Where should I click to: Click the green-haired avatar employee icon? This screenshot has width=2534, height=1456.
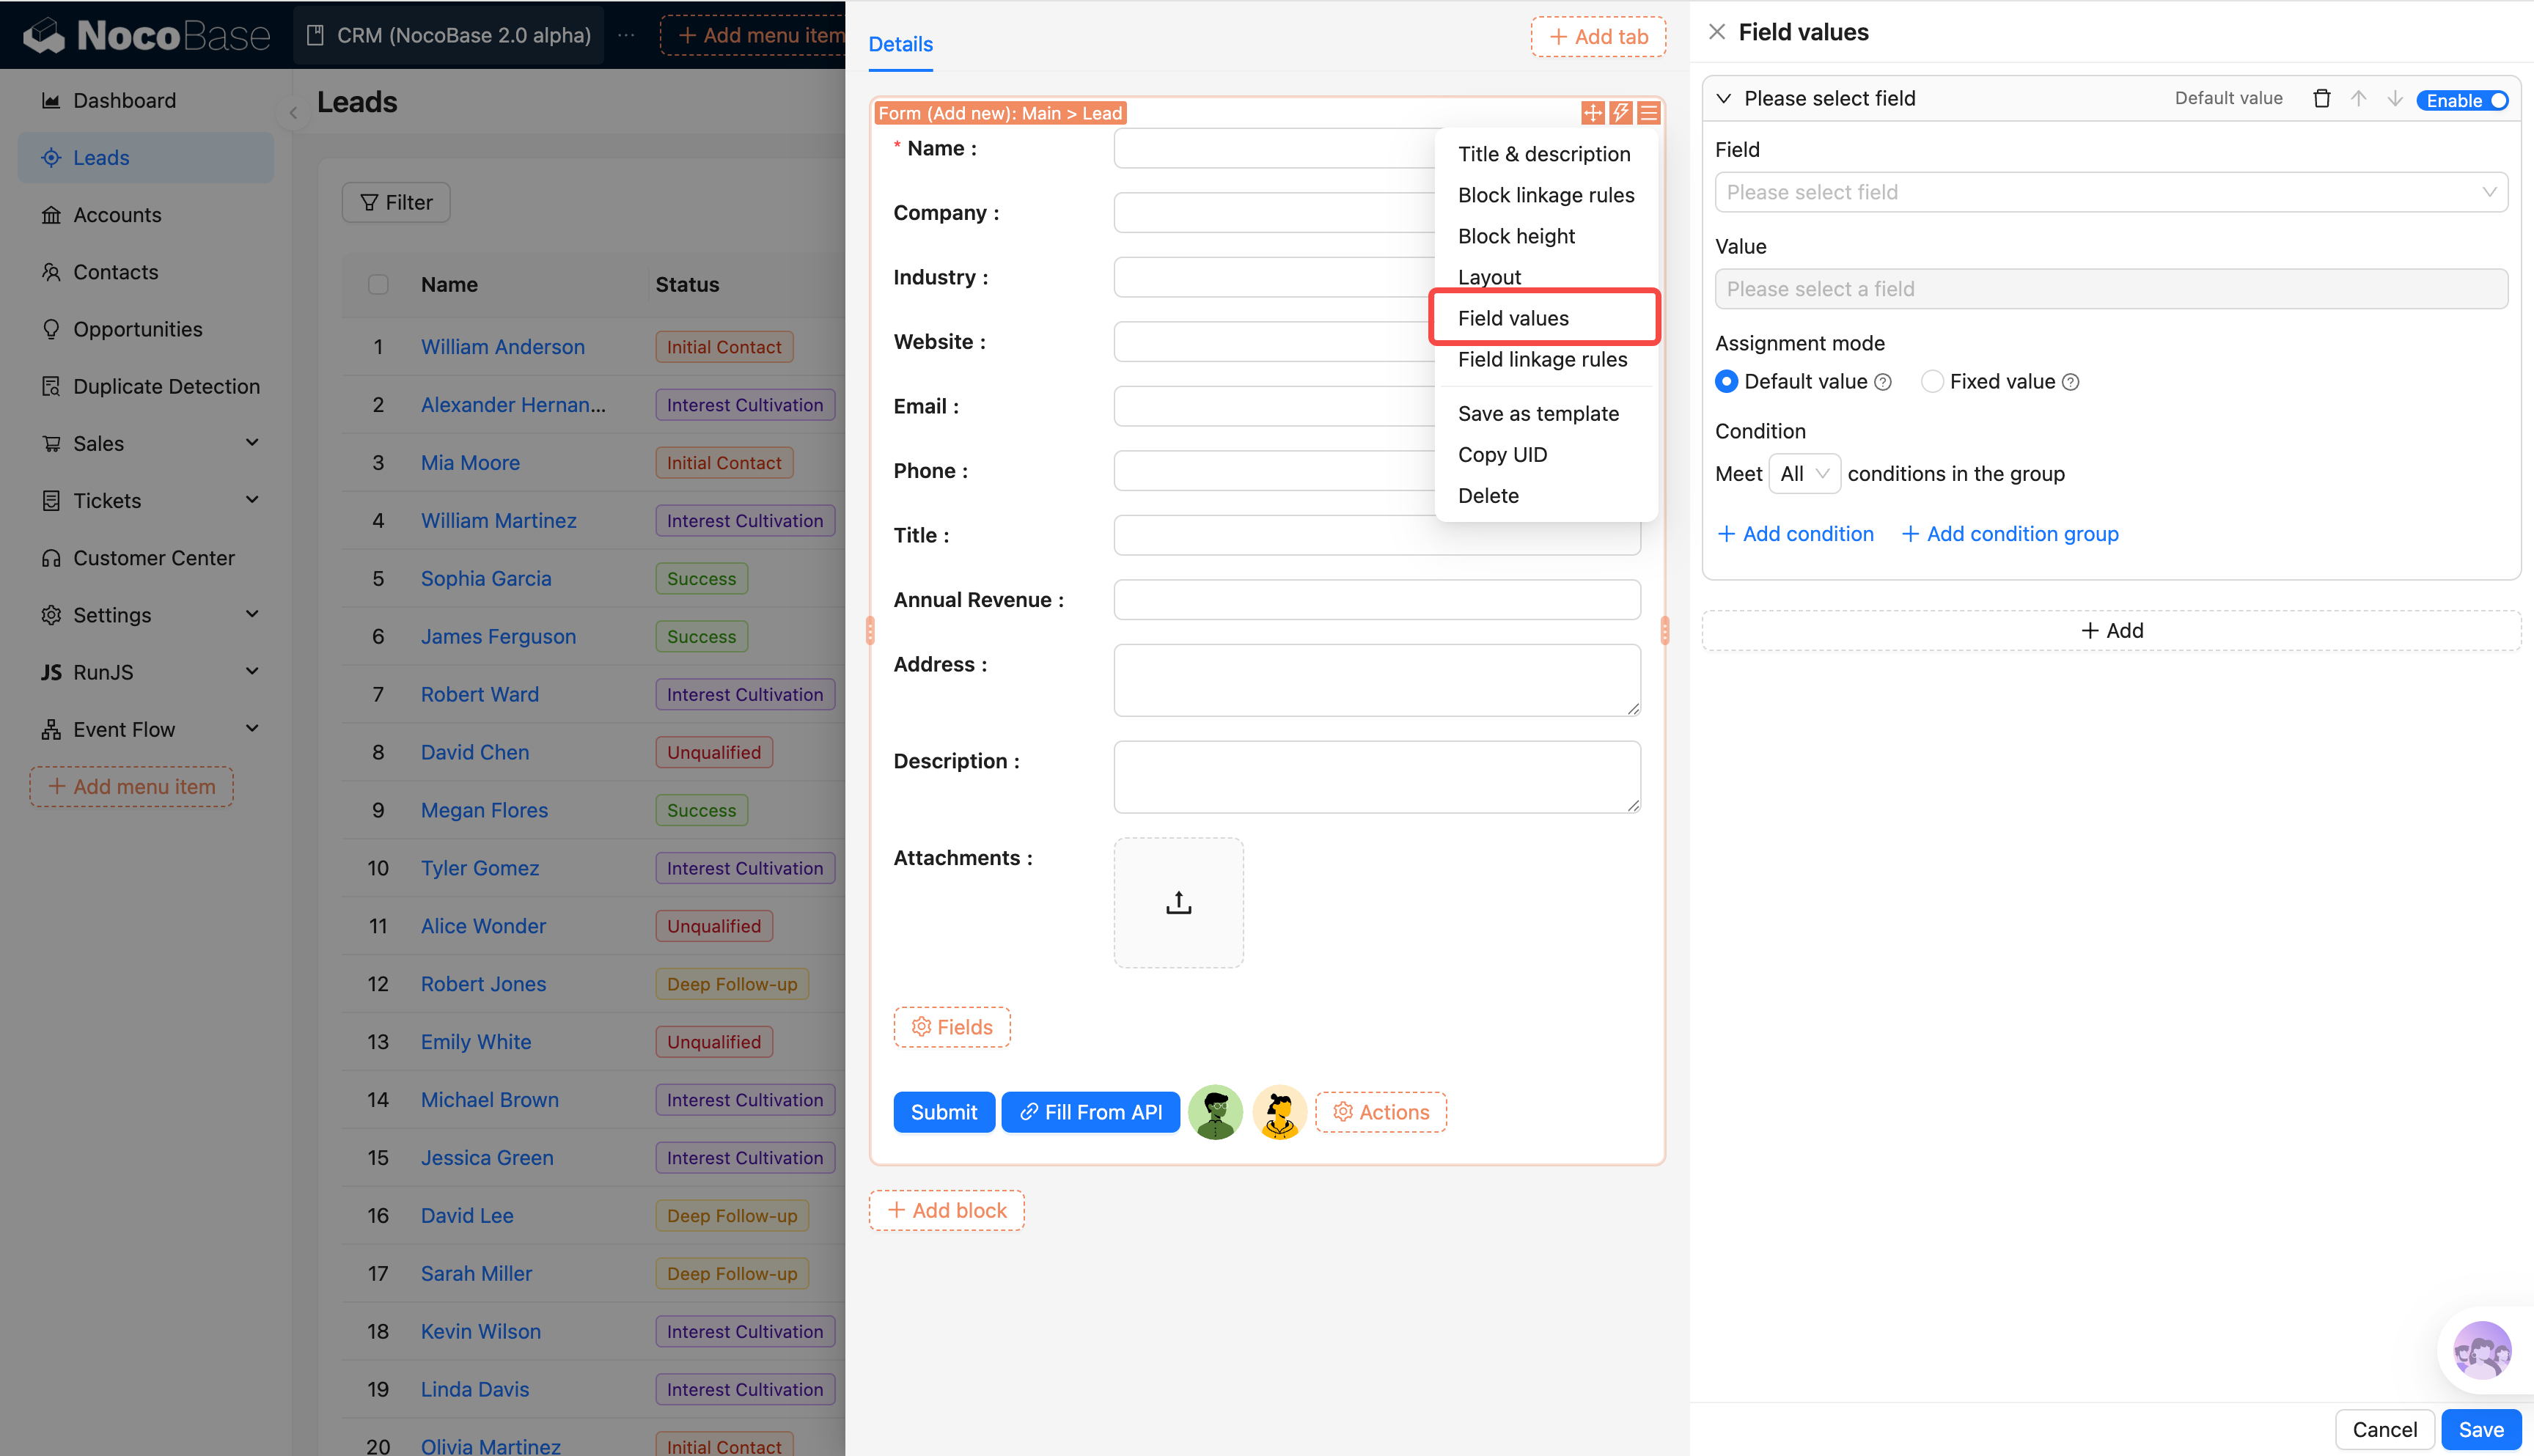pyautogui.click(x=1215, y=1112)
